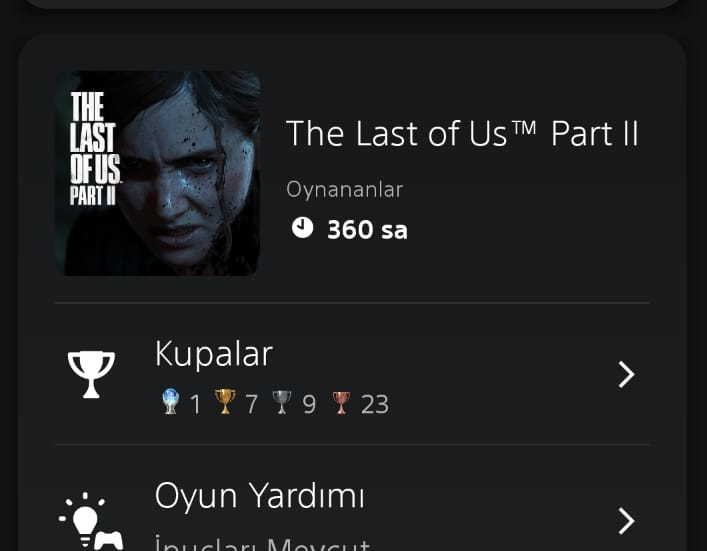The width and height of the screenshot is (707, 551).
Task: Open the Kupalar menu entry
Action: tap(353, 374)
